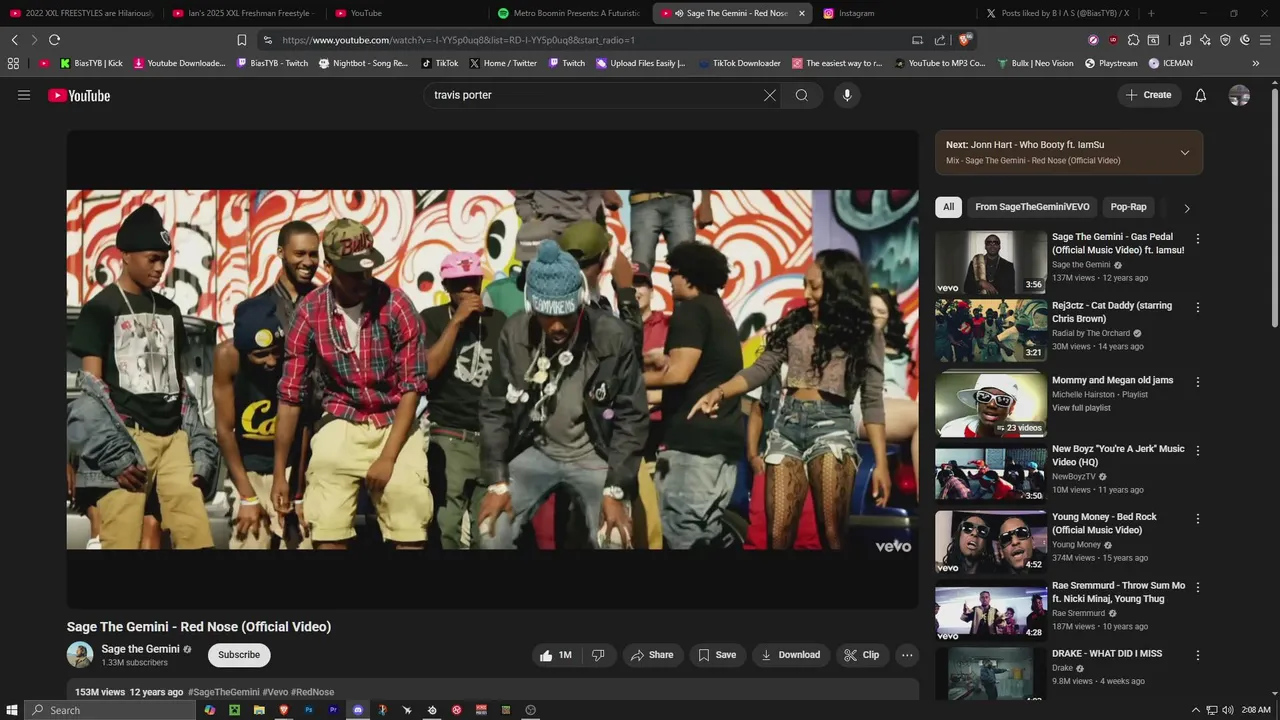Open Brave Shields lion icon

click(x=964, y=40)
